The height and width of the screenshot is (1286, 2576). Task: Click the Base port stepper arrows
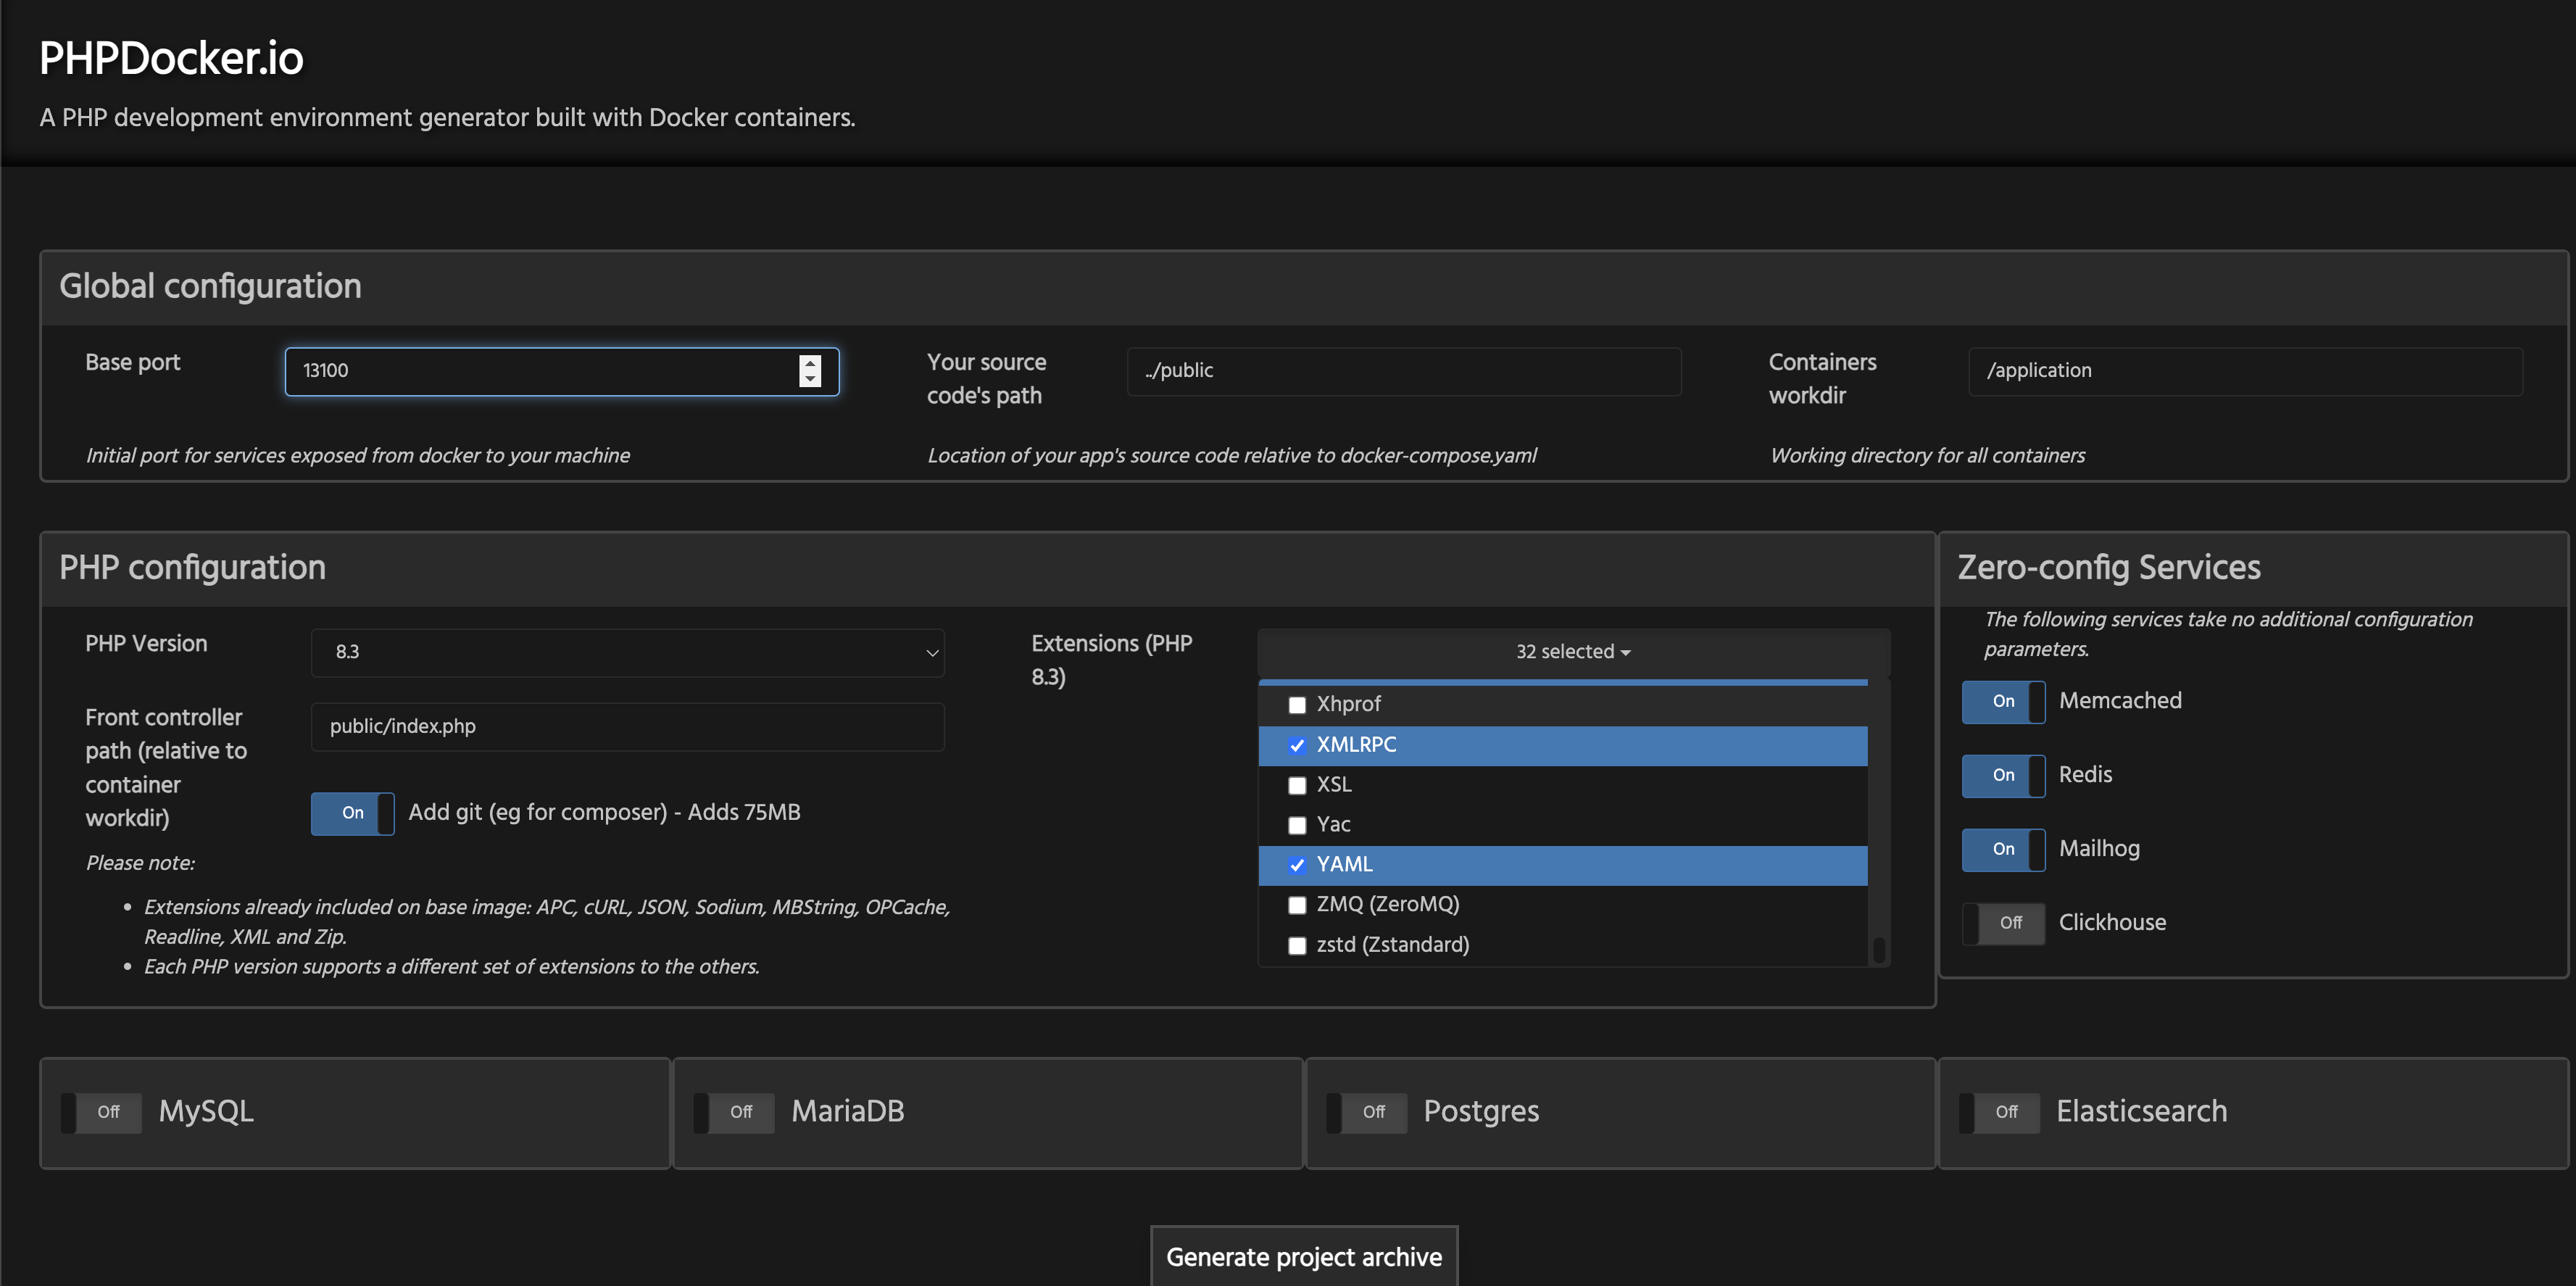tap(810, 371)
